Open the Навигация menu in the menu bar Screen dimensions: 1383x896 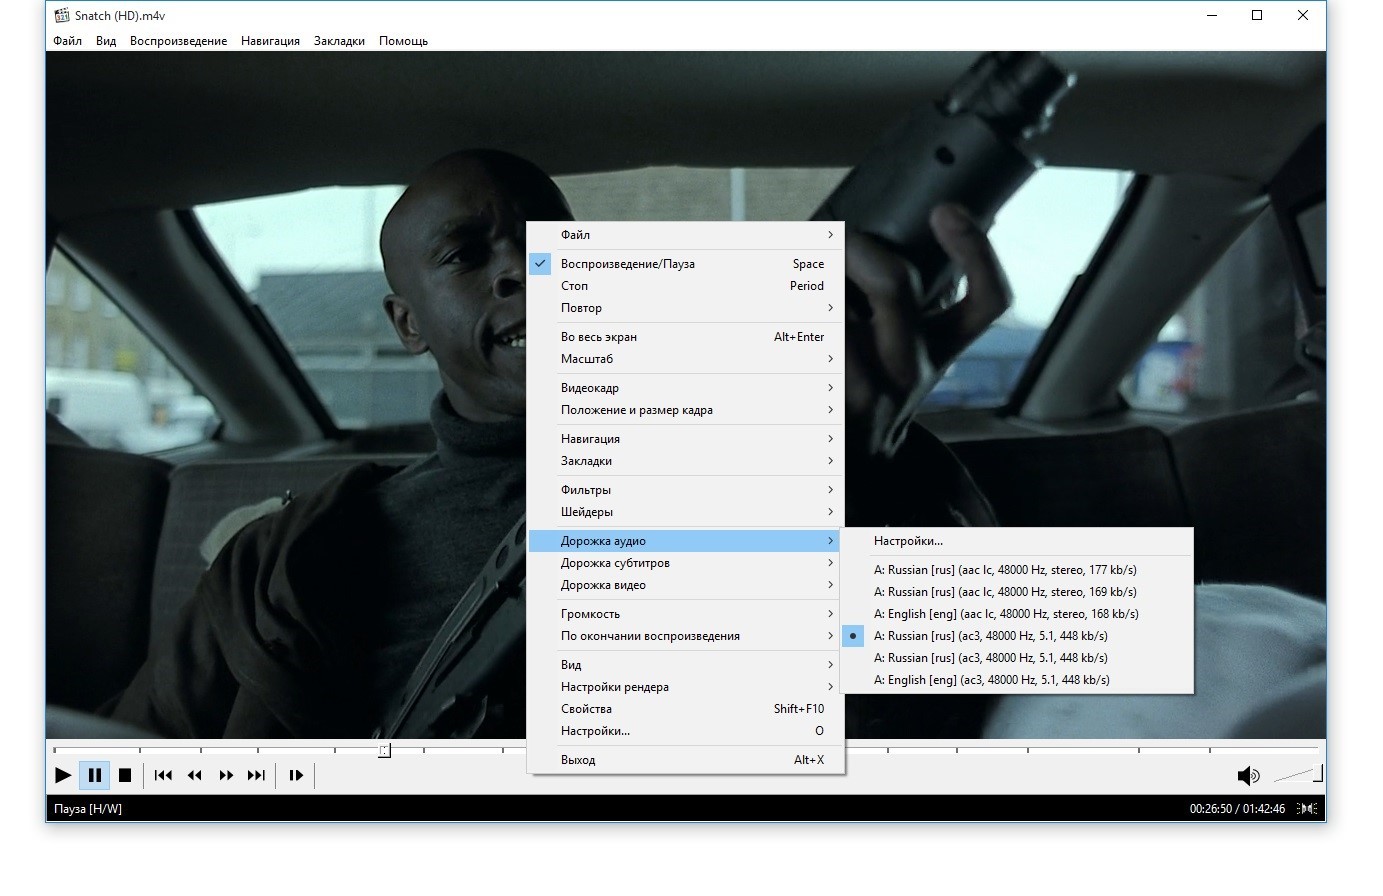270,41
